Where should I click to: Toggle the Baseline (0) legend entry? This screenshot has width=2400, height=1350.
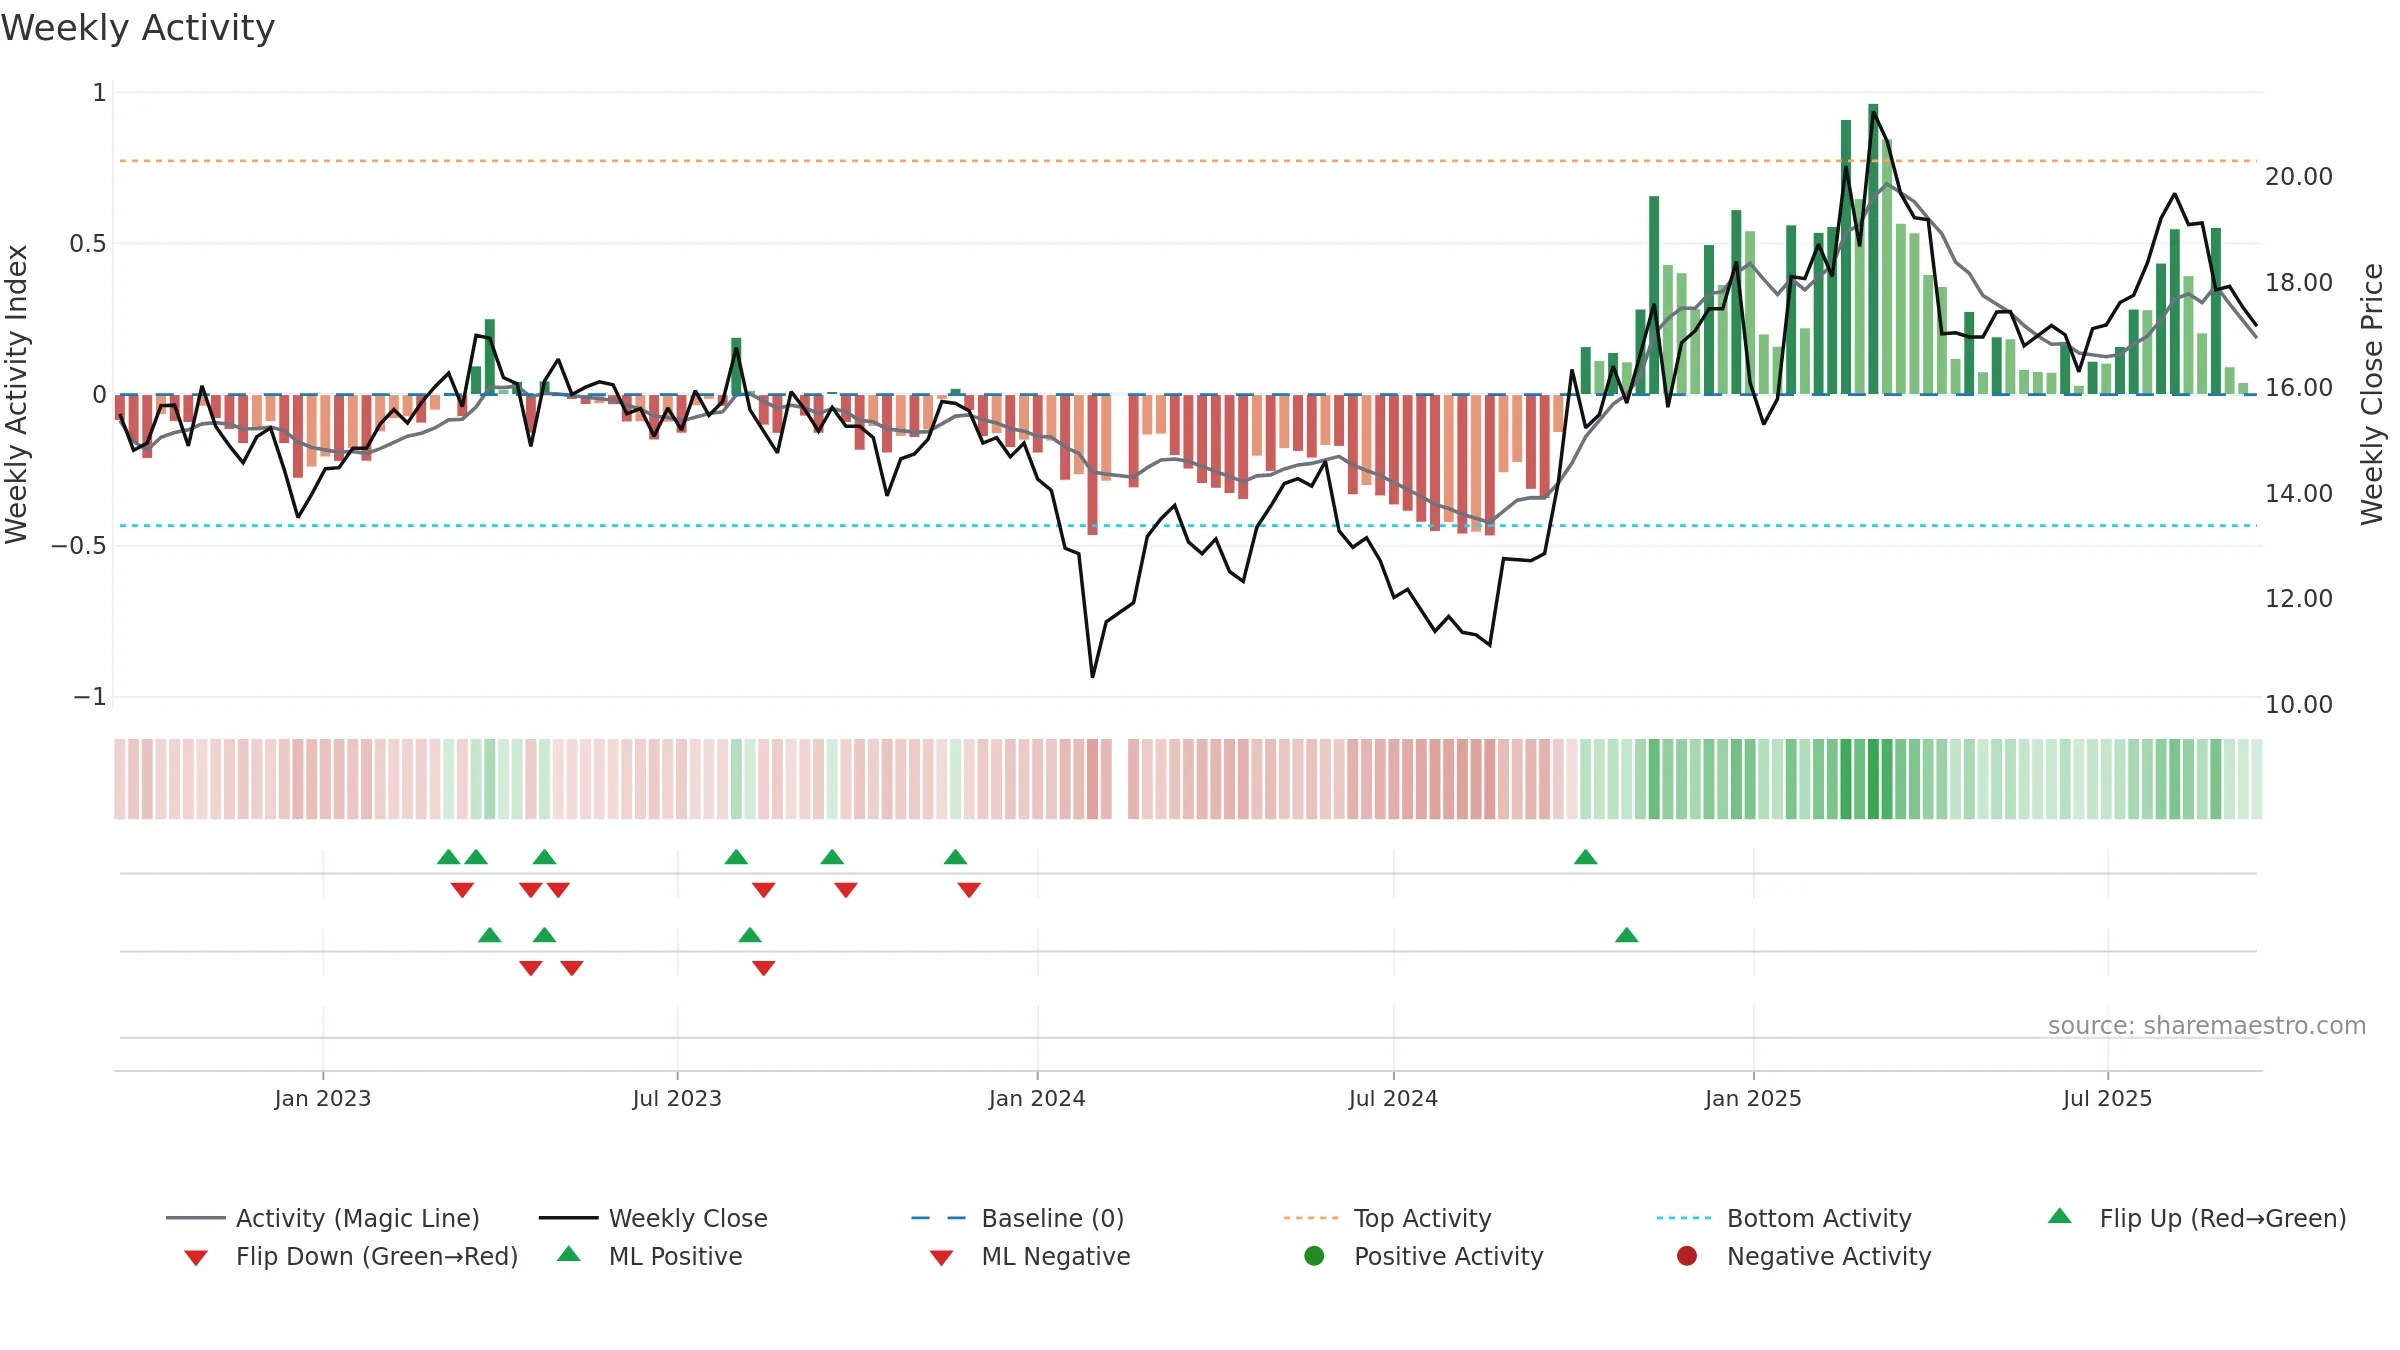pos(1018,1218)
